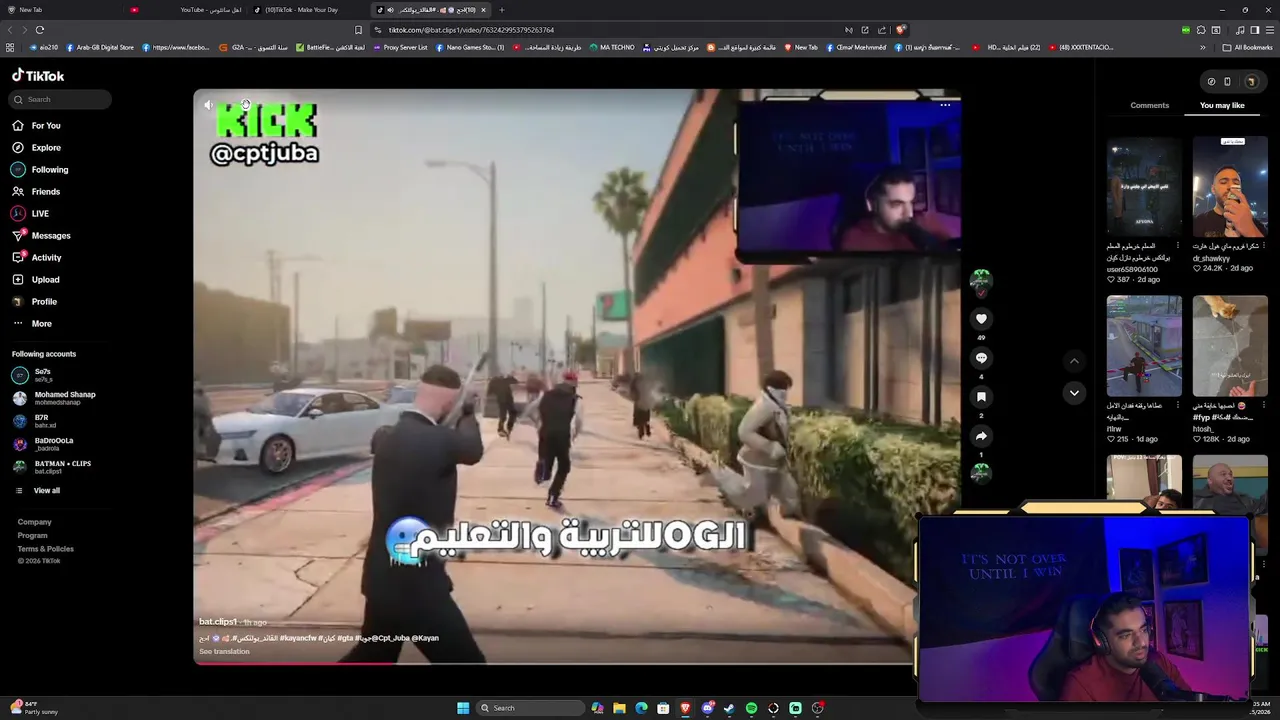Viewport: 1280px width, 720px height.
Task: Focus the TikTok search box
Action: point(62,99)
